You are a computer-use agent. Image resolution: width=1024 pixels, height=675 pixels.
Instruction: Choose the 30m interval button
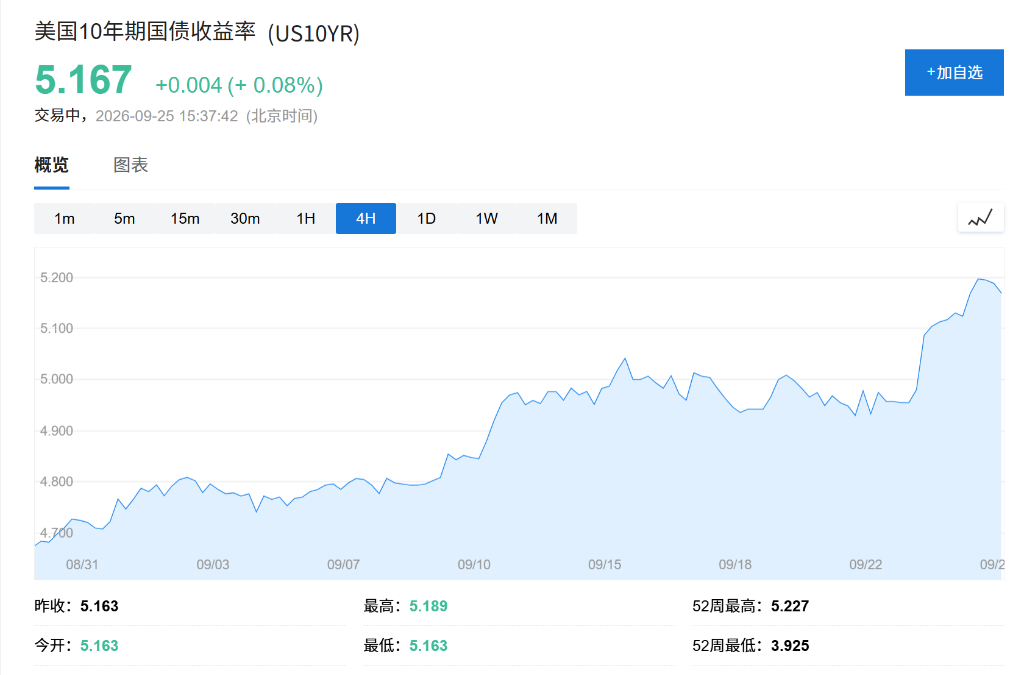click(x=245, y=219)
